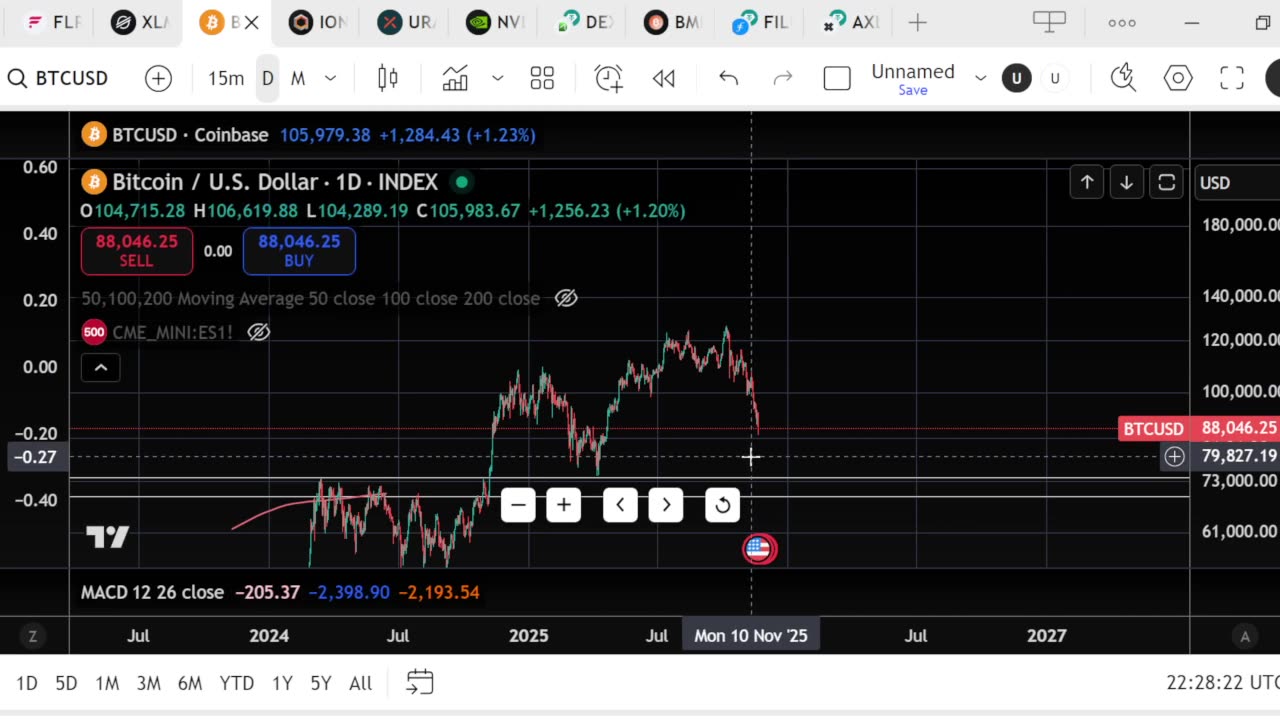Expand the timeframe interval dropdown
Screen dimensions: 1280x720
(331, 78)
